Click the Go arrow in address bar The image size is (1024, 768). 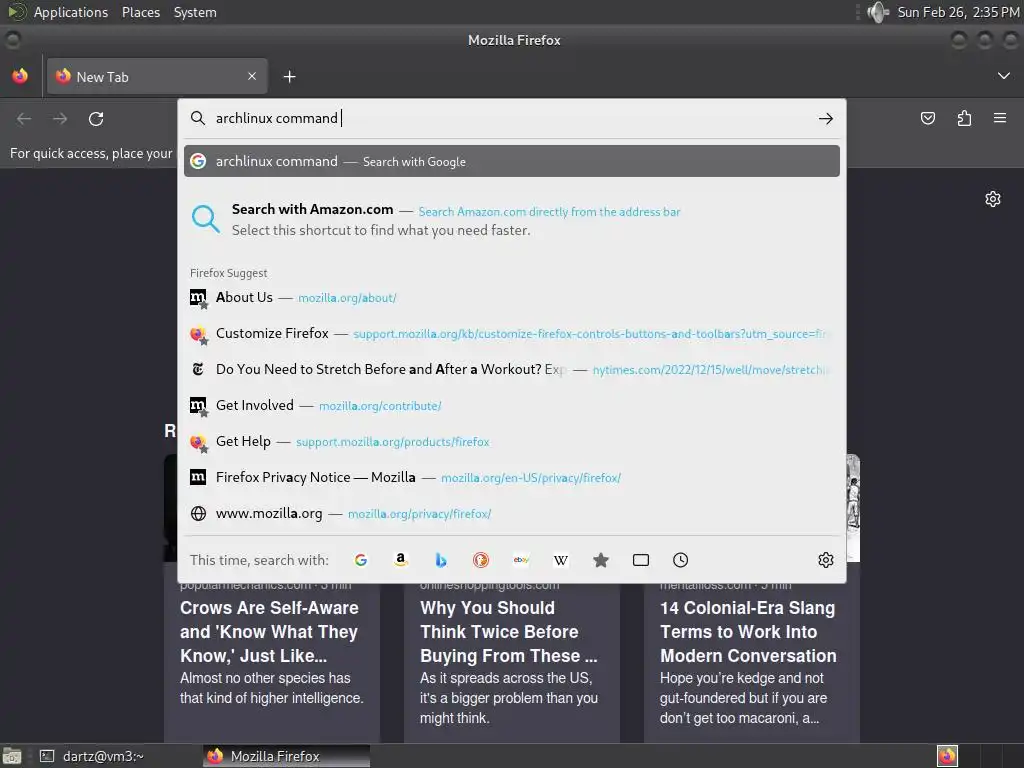(825, 118)
